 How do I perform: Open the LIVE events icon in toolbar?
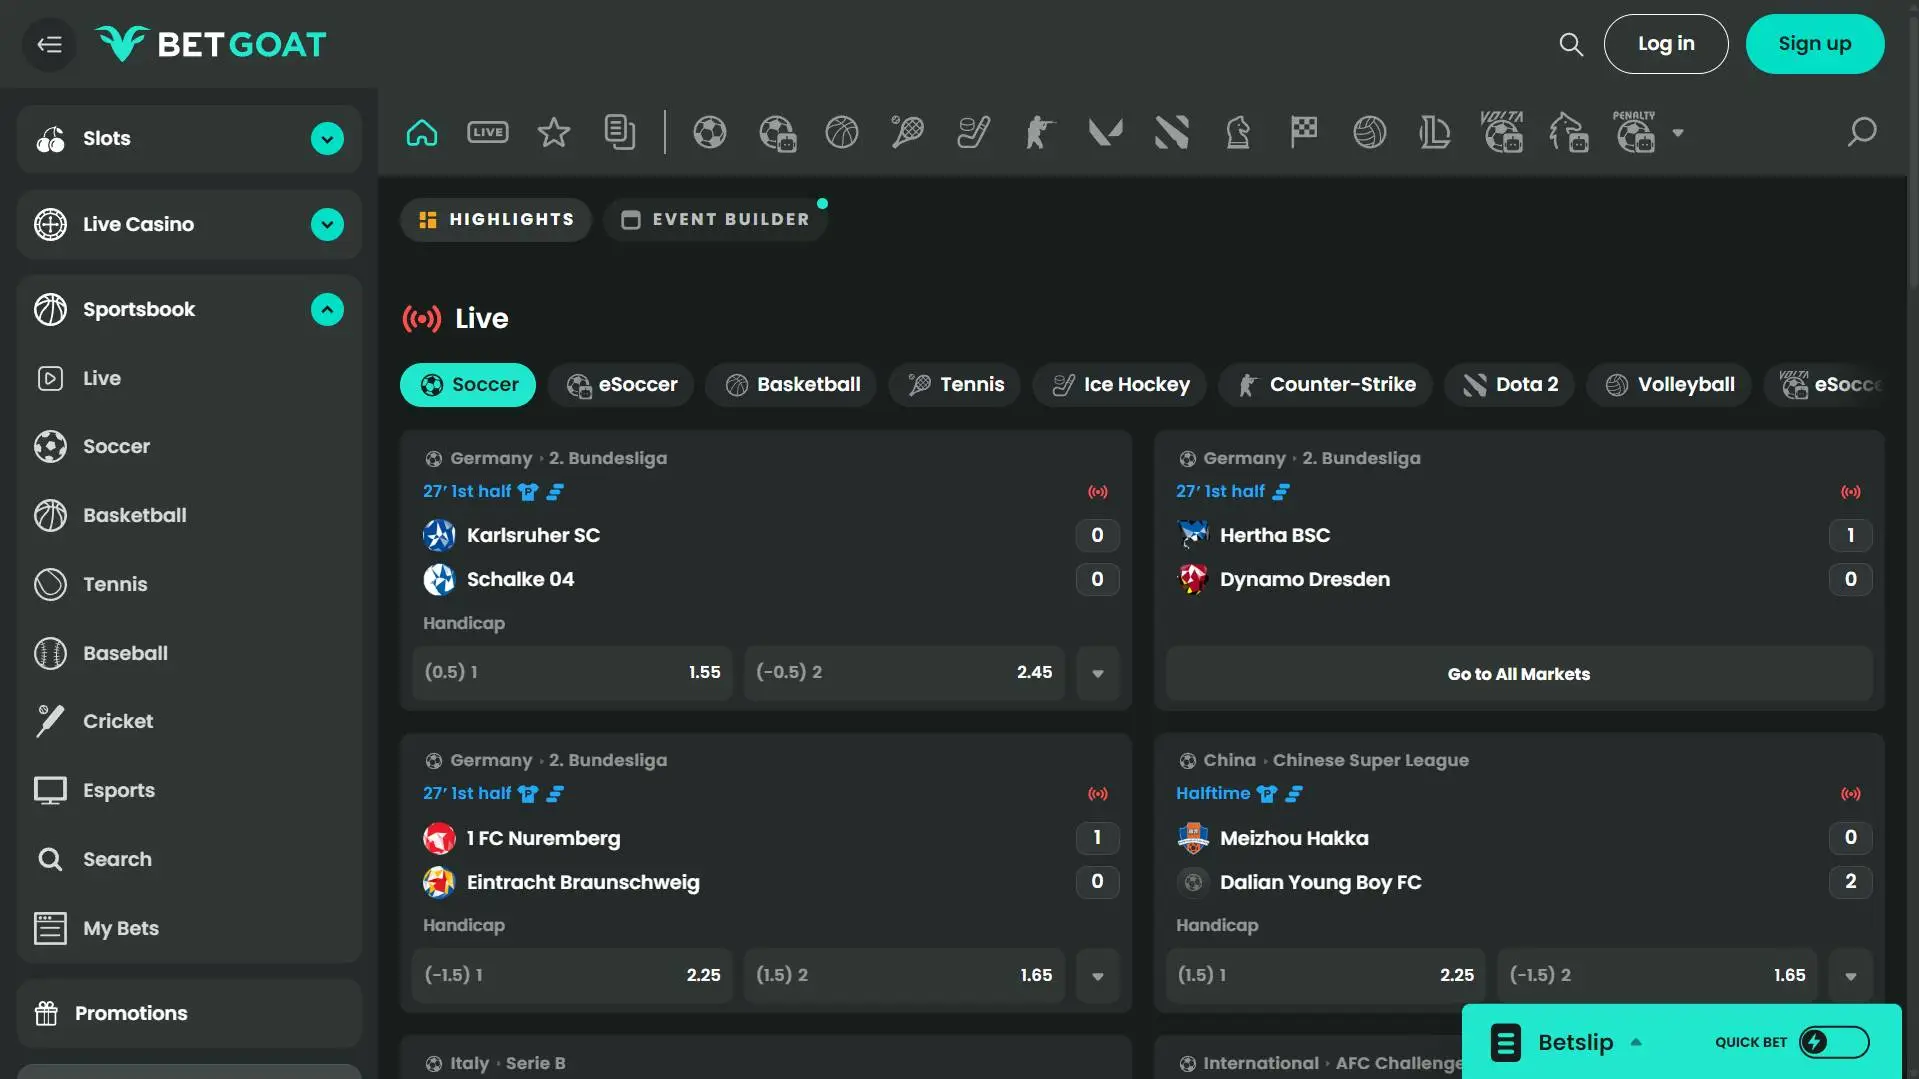[x=488, y=132]
